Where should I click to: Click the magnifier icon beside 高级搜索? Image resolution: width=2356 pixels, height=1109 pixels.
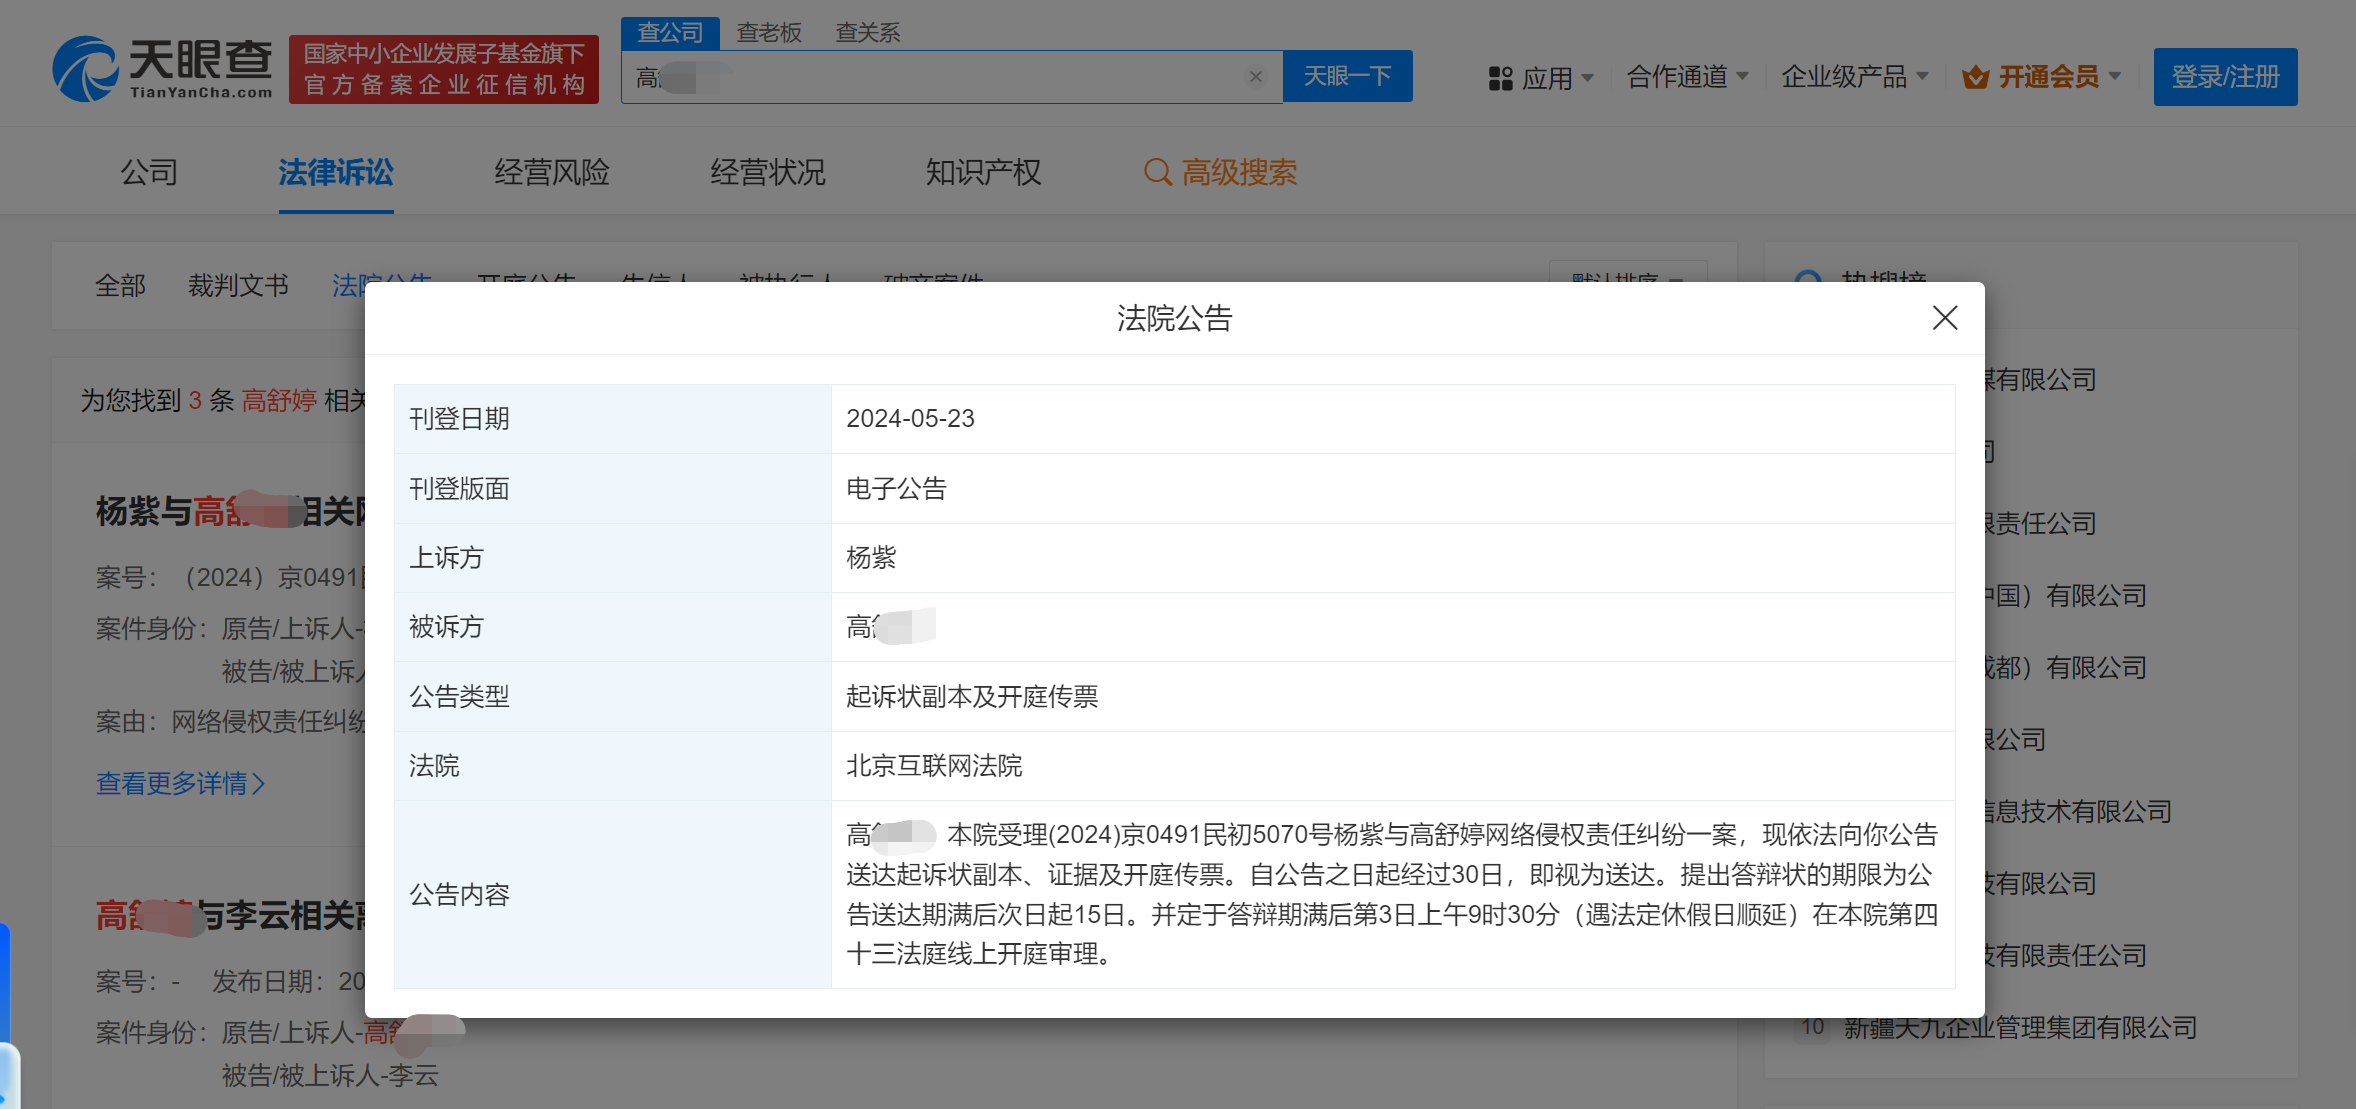1157,173
